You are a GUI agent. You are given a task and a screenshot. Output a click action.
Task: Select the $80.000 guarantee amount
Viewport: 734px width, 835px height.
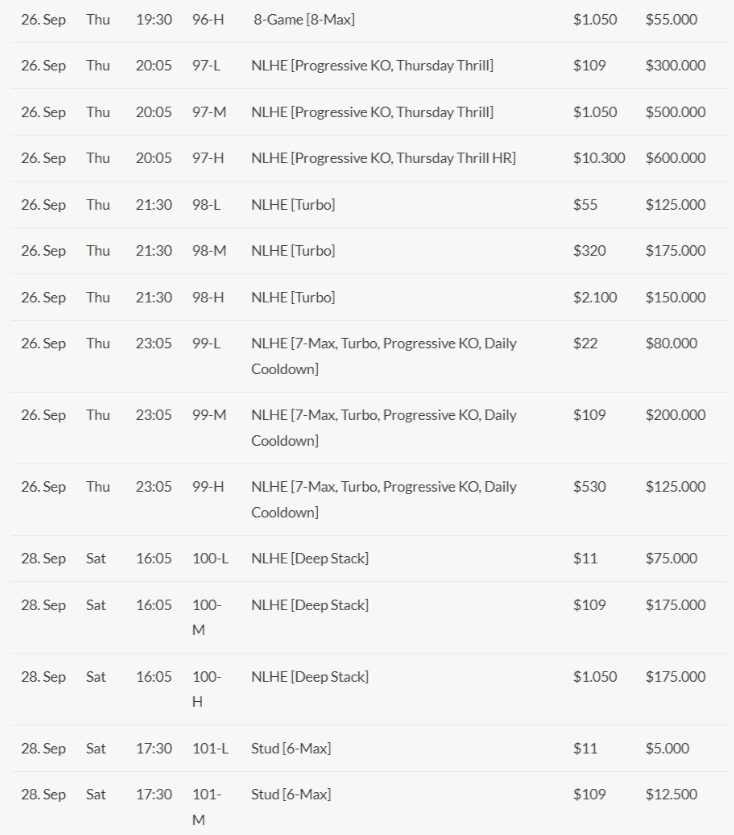(671, 343)
